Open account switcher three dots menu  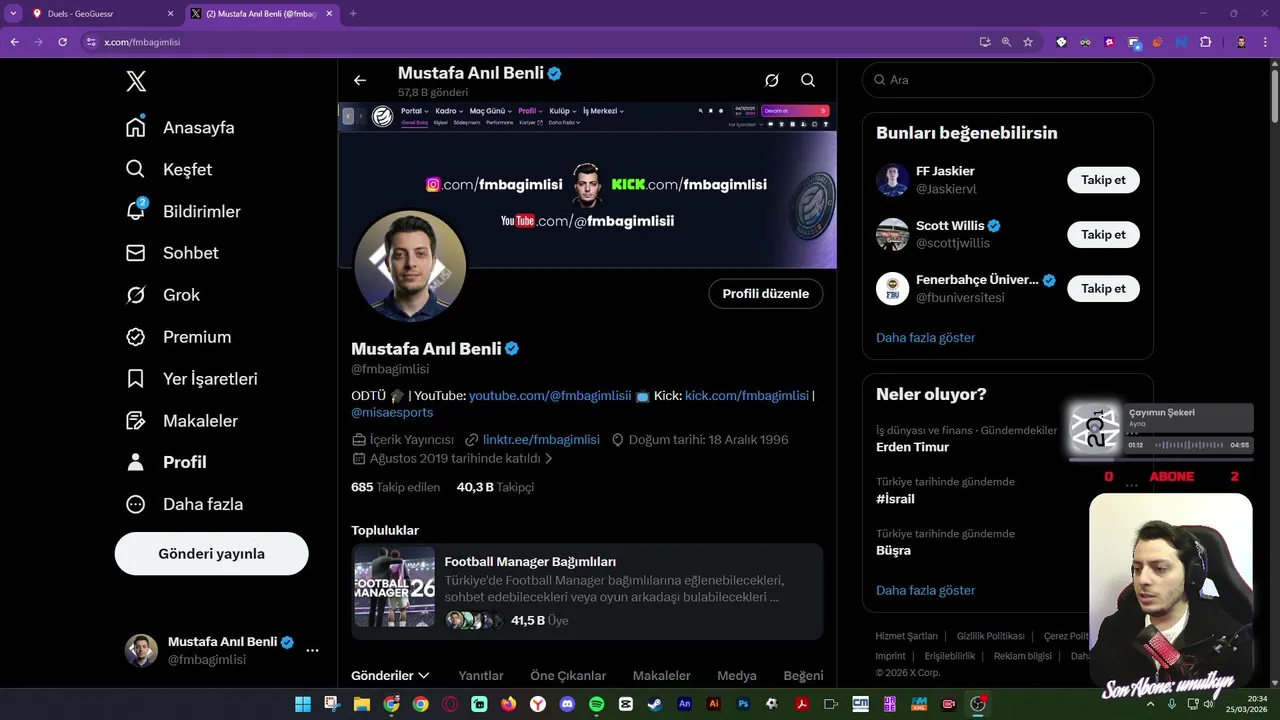point(312,650)
